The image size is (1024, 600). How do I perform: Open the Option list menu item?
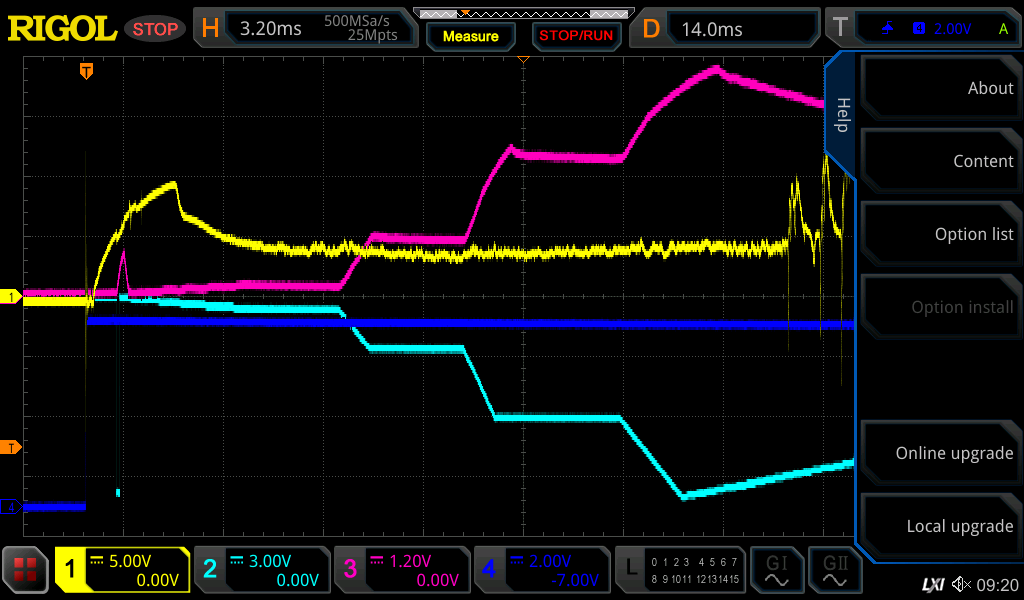pyautogui.click(x=940, y=234)
